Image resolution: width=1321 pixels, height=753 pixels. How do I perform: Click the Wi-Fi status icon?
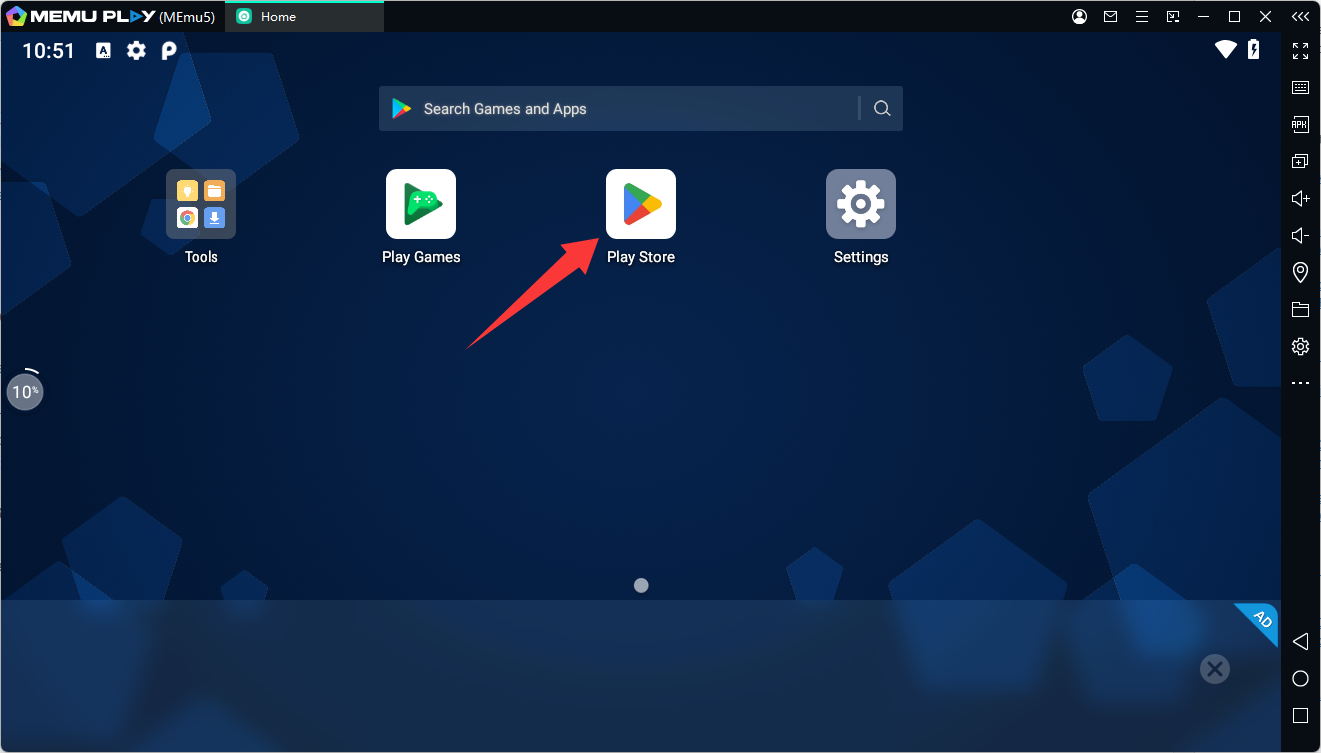[1226, 49]
